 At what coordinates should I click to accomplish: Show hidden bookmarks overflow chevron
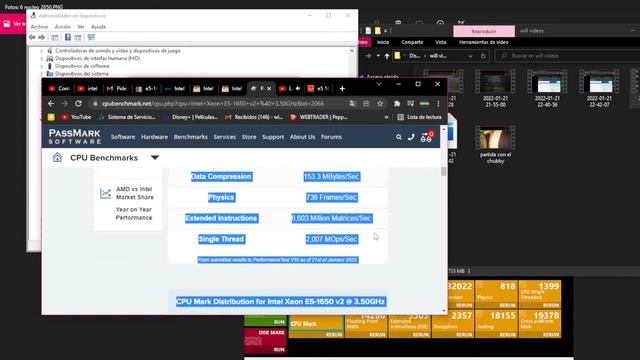tap(386, 117)
